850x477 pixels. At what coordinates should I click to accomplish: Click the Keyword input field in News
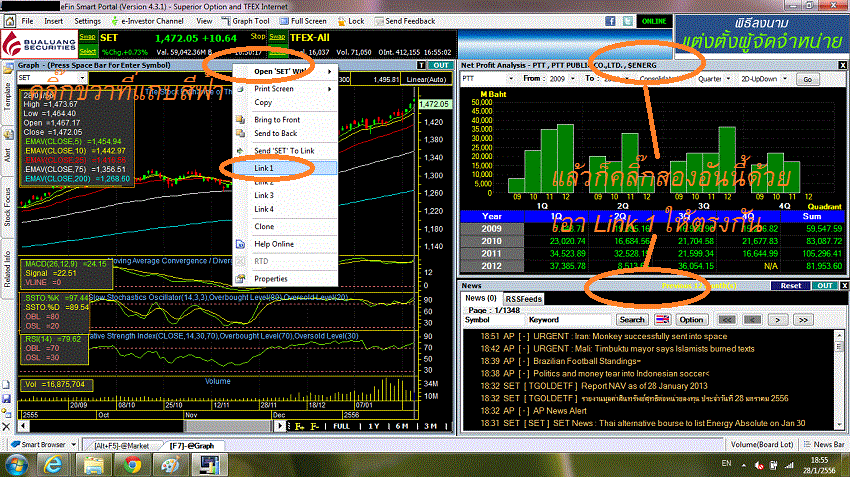pos(569,320)
